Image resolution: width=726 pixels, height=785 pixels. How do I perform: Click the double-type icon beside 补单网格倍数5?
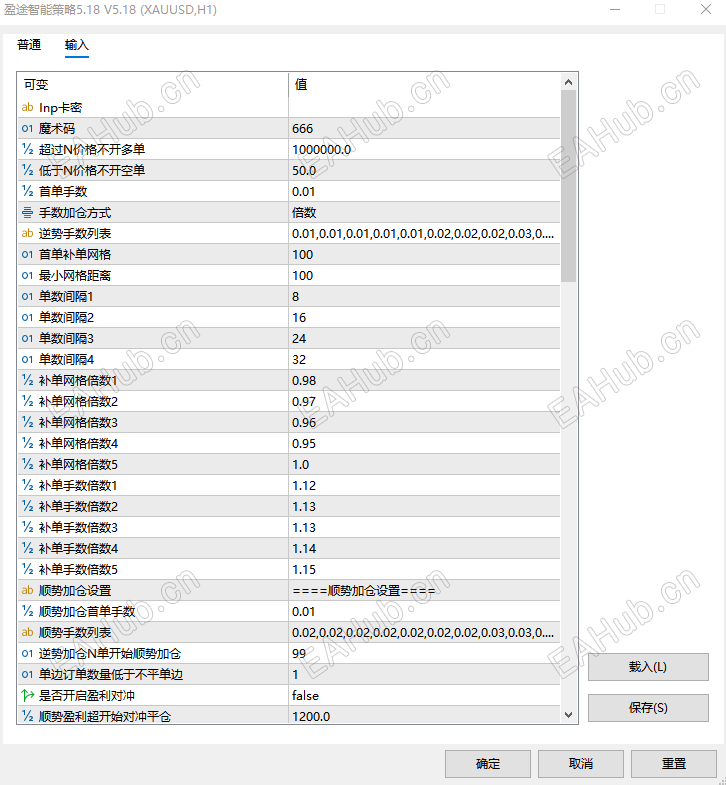point(28,465)
